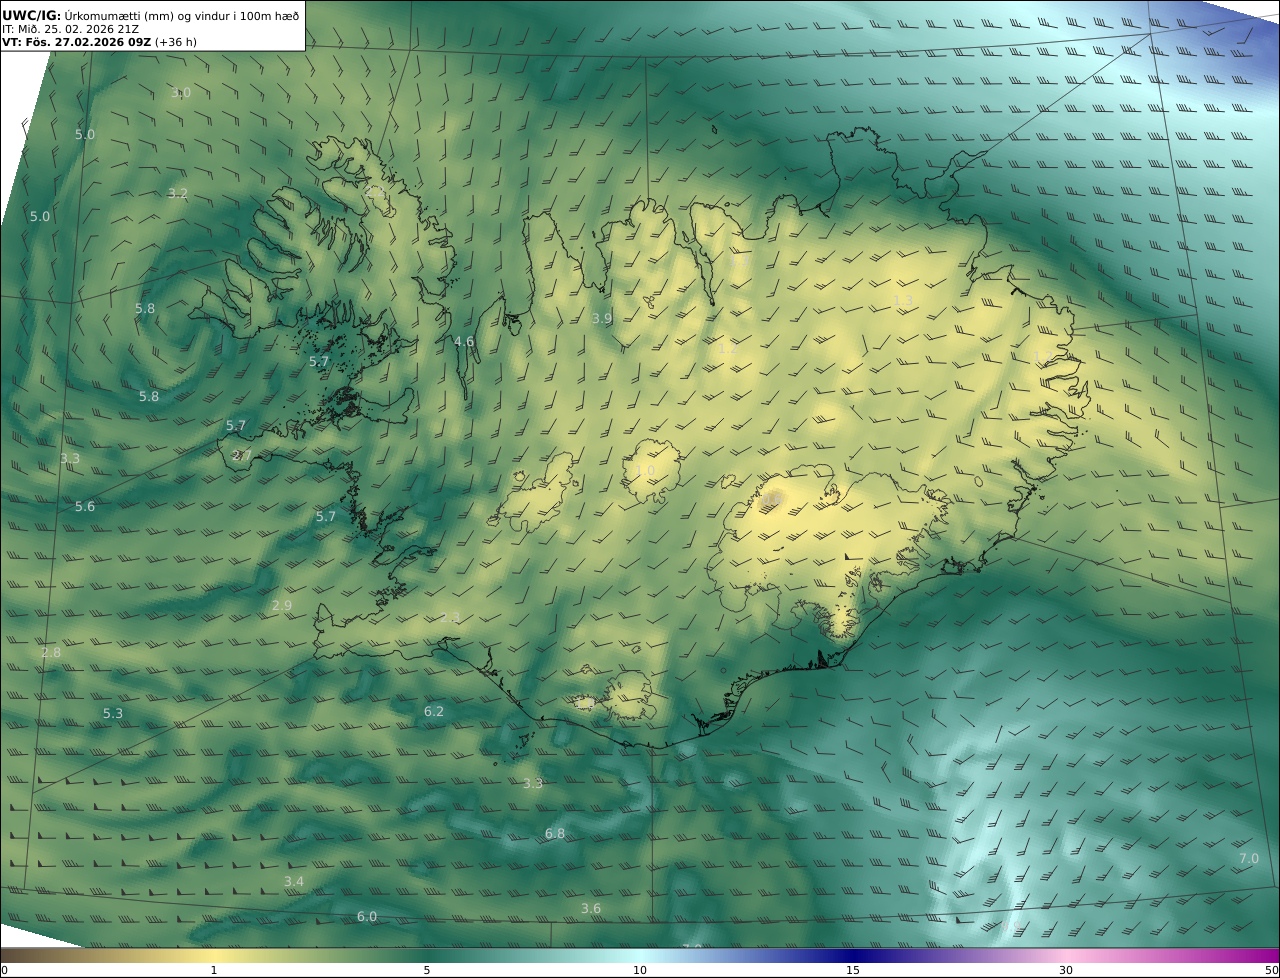
Task: Click the 15 mark on color bar
Action: (x=853, y=970)
